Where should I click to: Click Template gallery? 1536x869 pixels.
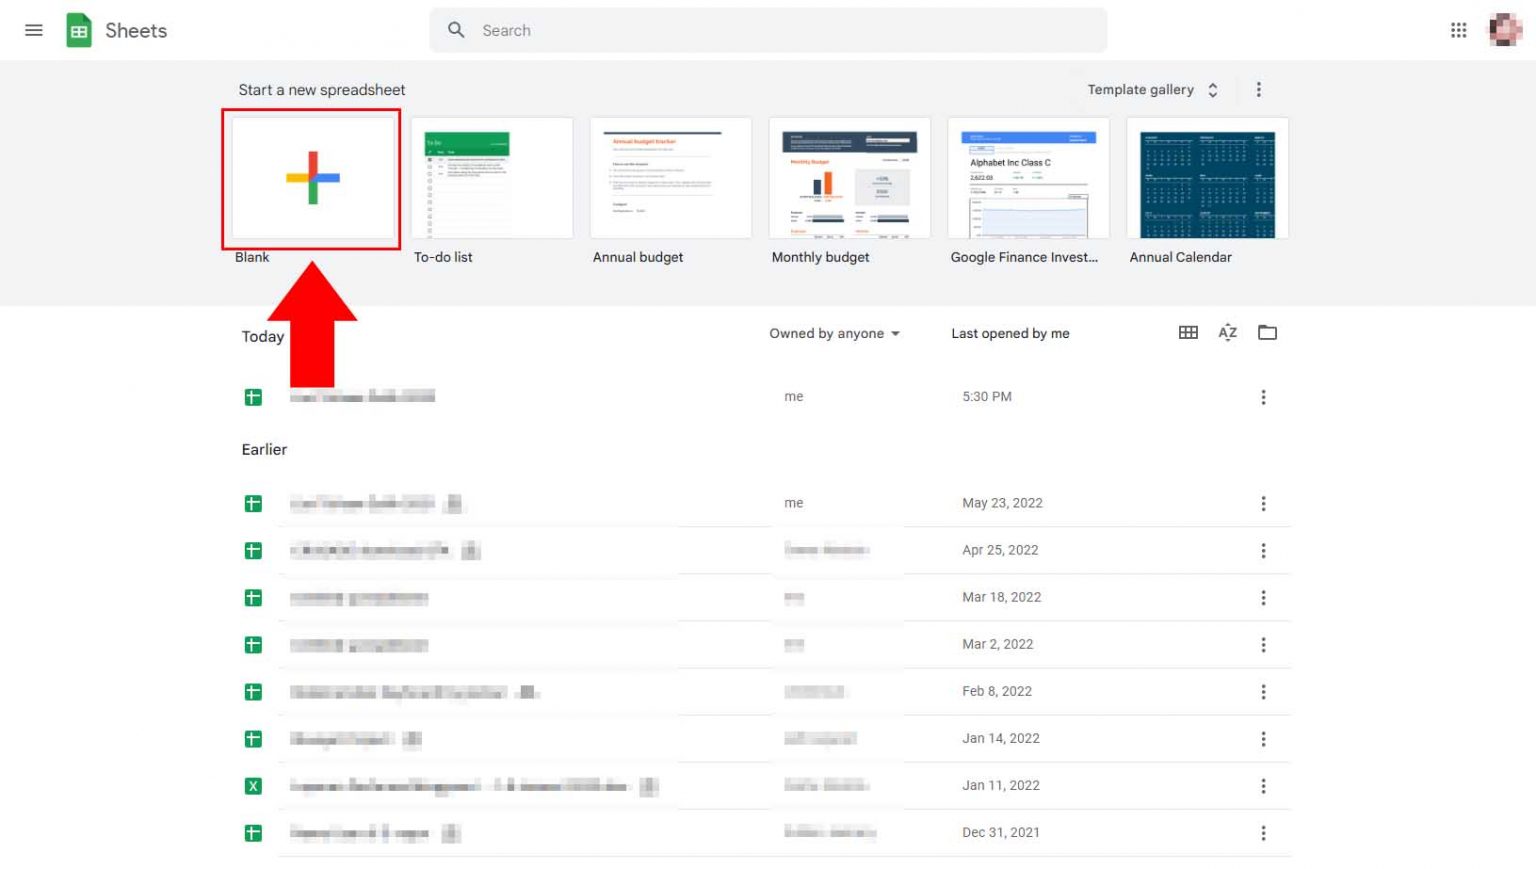tap(1139, 89)
